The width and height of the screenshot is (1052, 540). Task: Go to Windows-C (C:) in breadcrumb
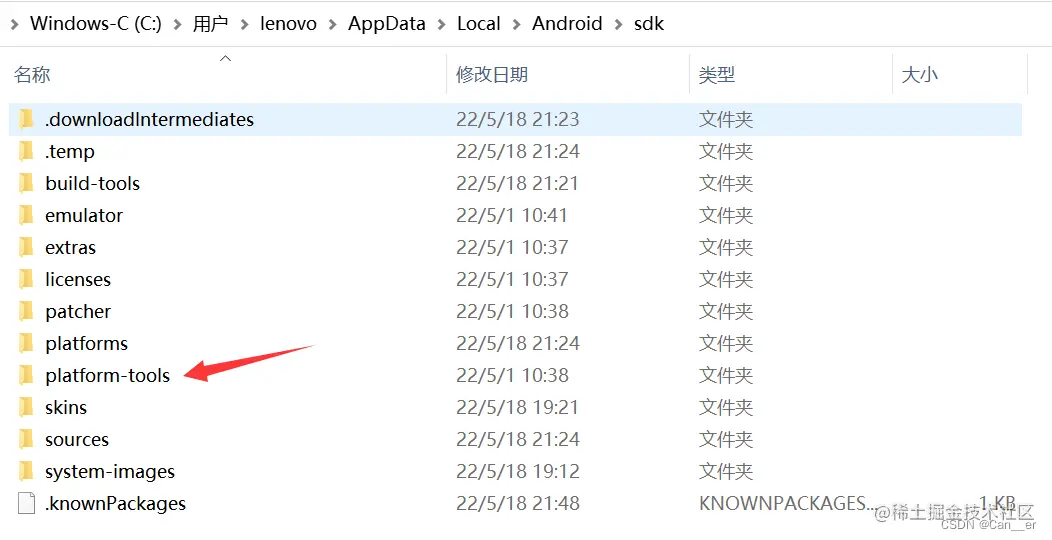click(x=96, y=24)
